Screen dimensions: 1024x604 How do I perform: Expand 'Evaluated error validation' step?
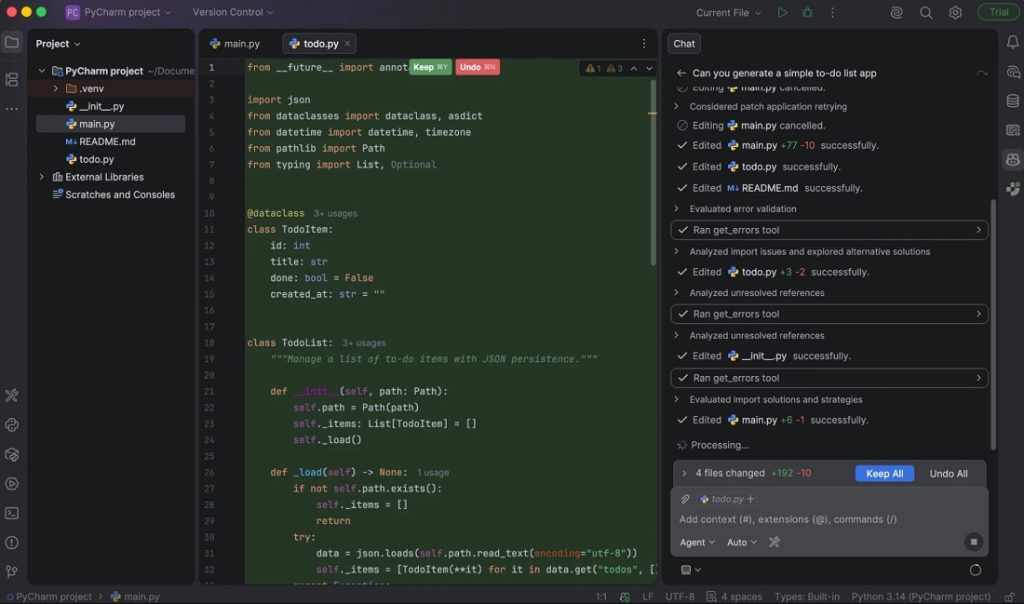click(676, 209)
